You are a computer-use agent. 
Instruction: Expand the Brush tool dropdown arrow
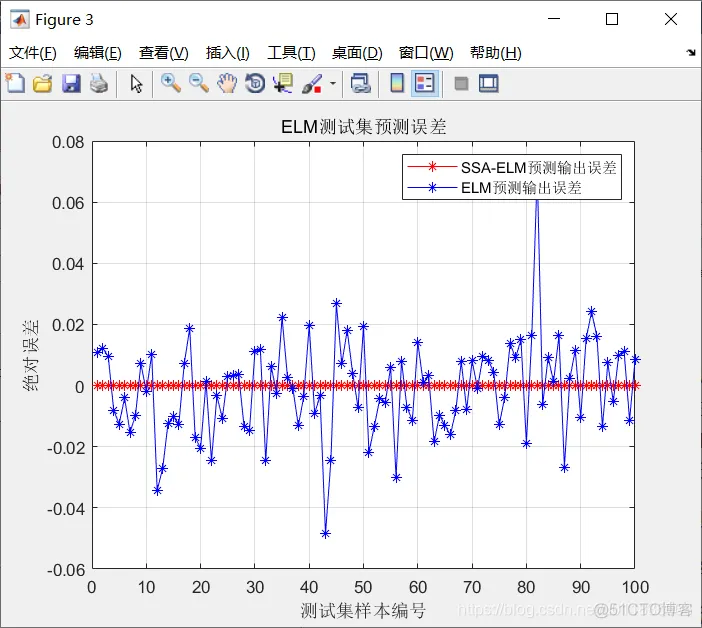tap(333, 84)
